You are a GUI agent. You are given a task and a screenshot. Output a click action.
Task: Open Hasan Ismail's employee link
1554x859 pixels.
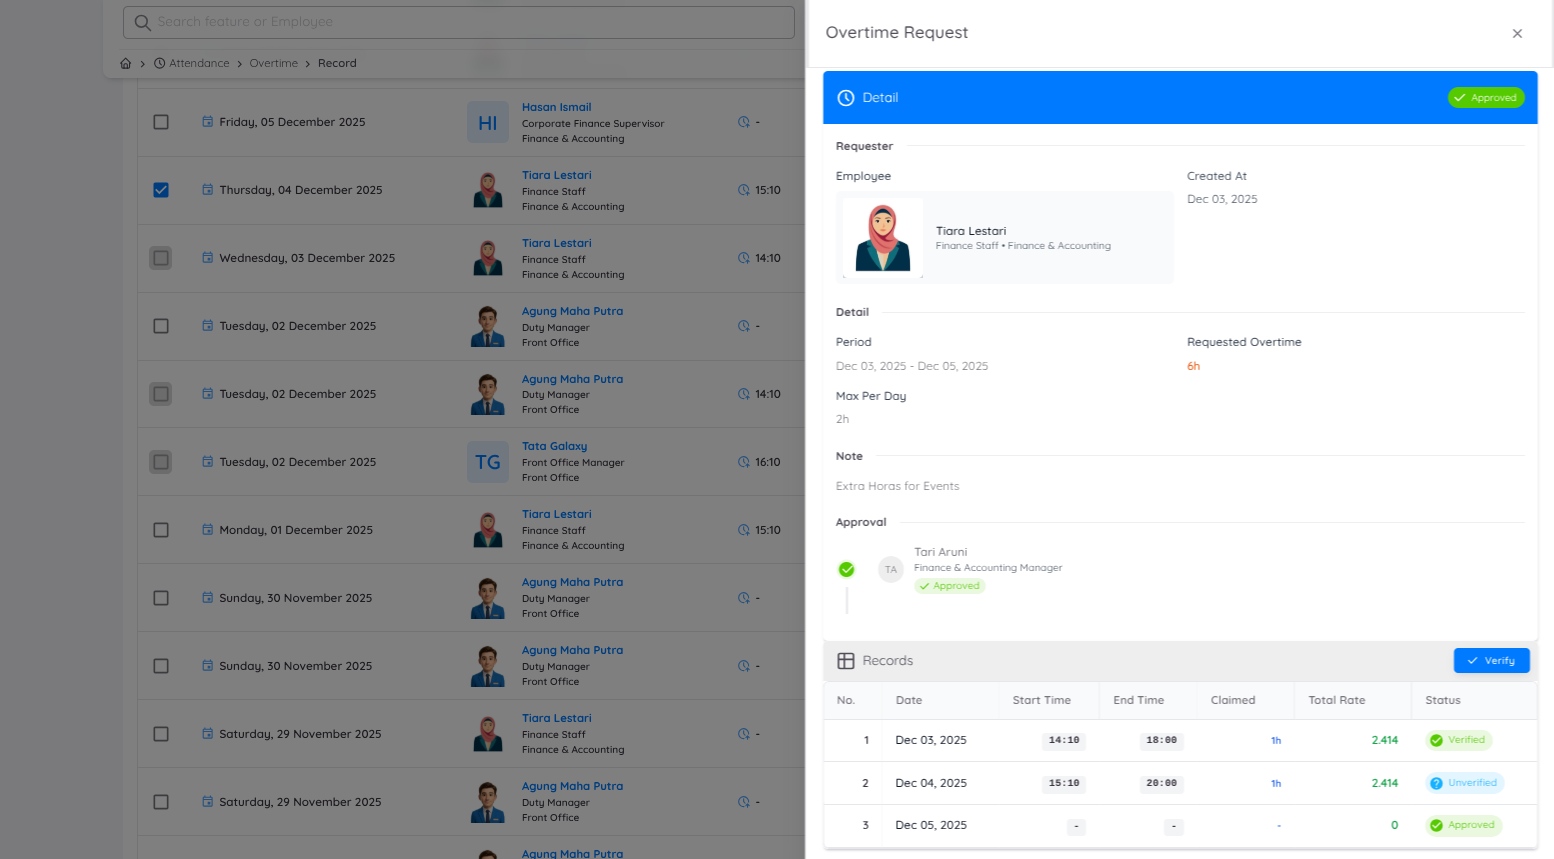tap(556, 107)
